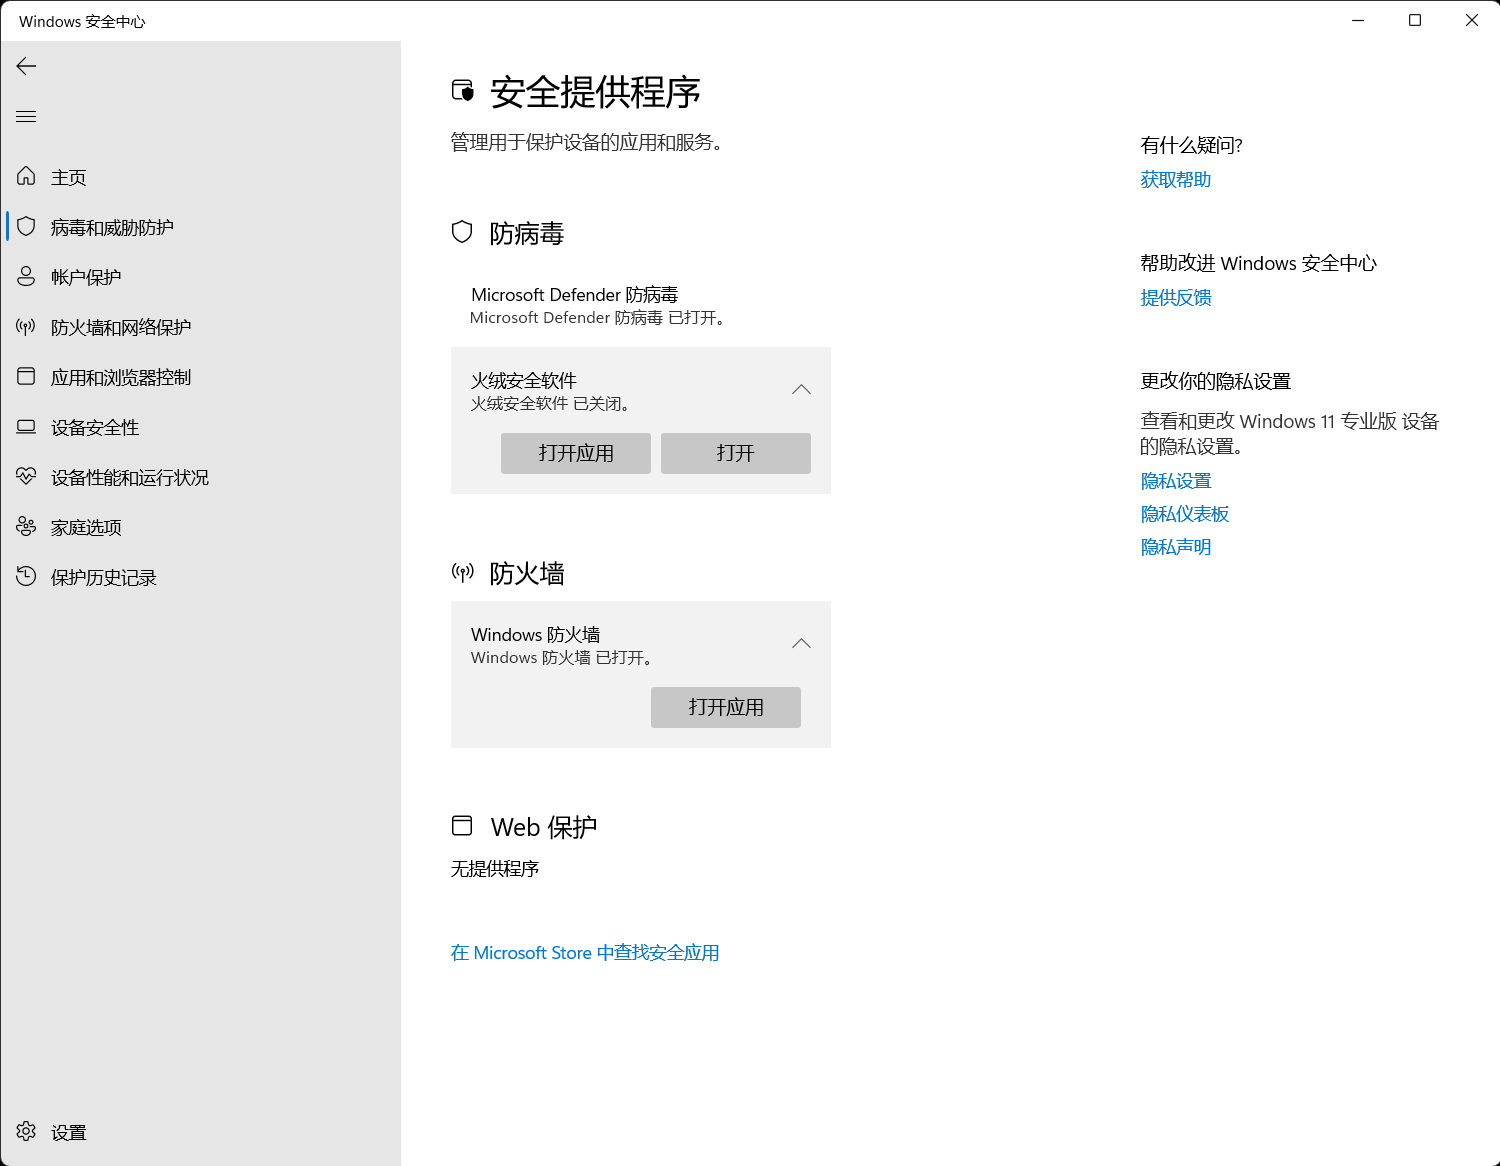Click the 打开 button for 火绒安全软件
Image resolution: width=1500 pixels, height=1166 pixels.
736,453
